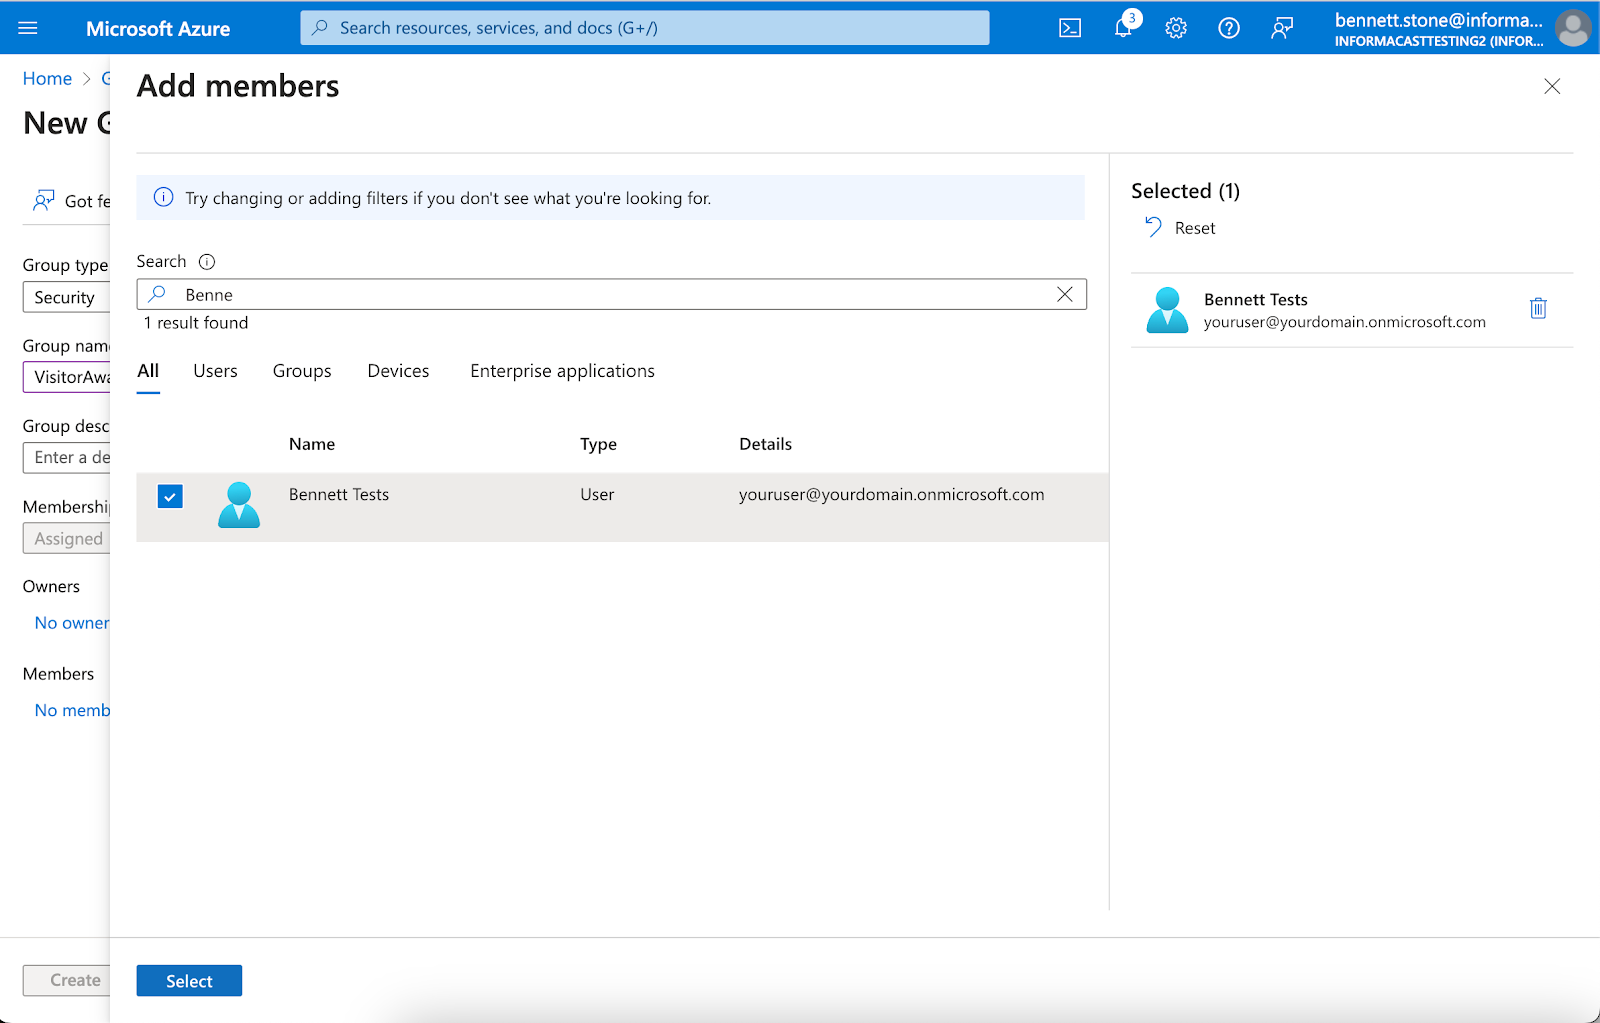Open Azure Cloud Shell terminal
This screenshot has width=1600, height=1023.
(x=1069, y=27)
